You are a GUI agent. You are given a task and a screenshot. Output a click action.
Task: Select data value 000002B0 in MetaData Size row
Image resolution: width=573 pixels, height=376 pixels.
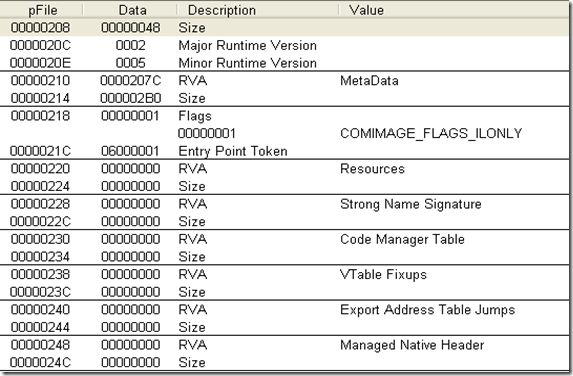[x=131, y=98]
